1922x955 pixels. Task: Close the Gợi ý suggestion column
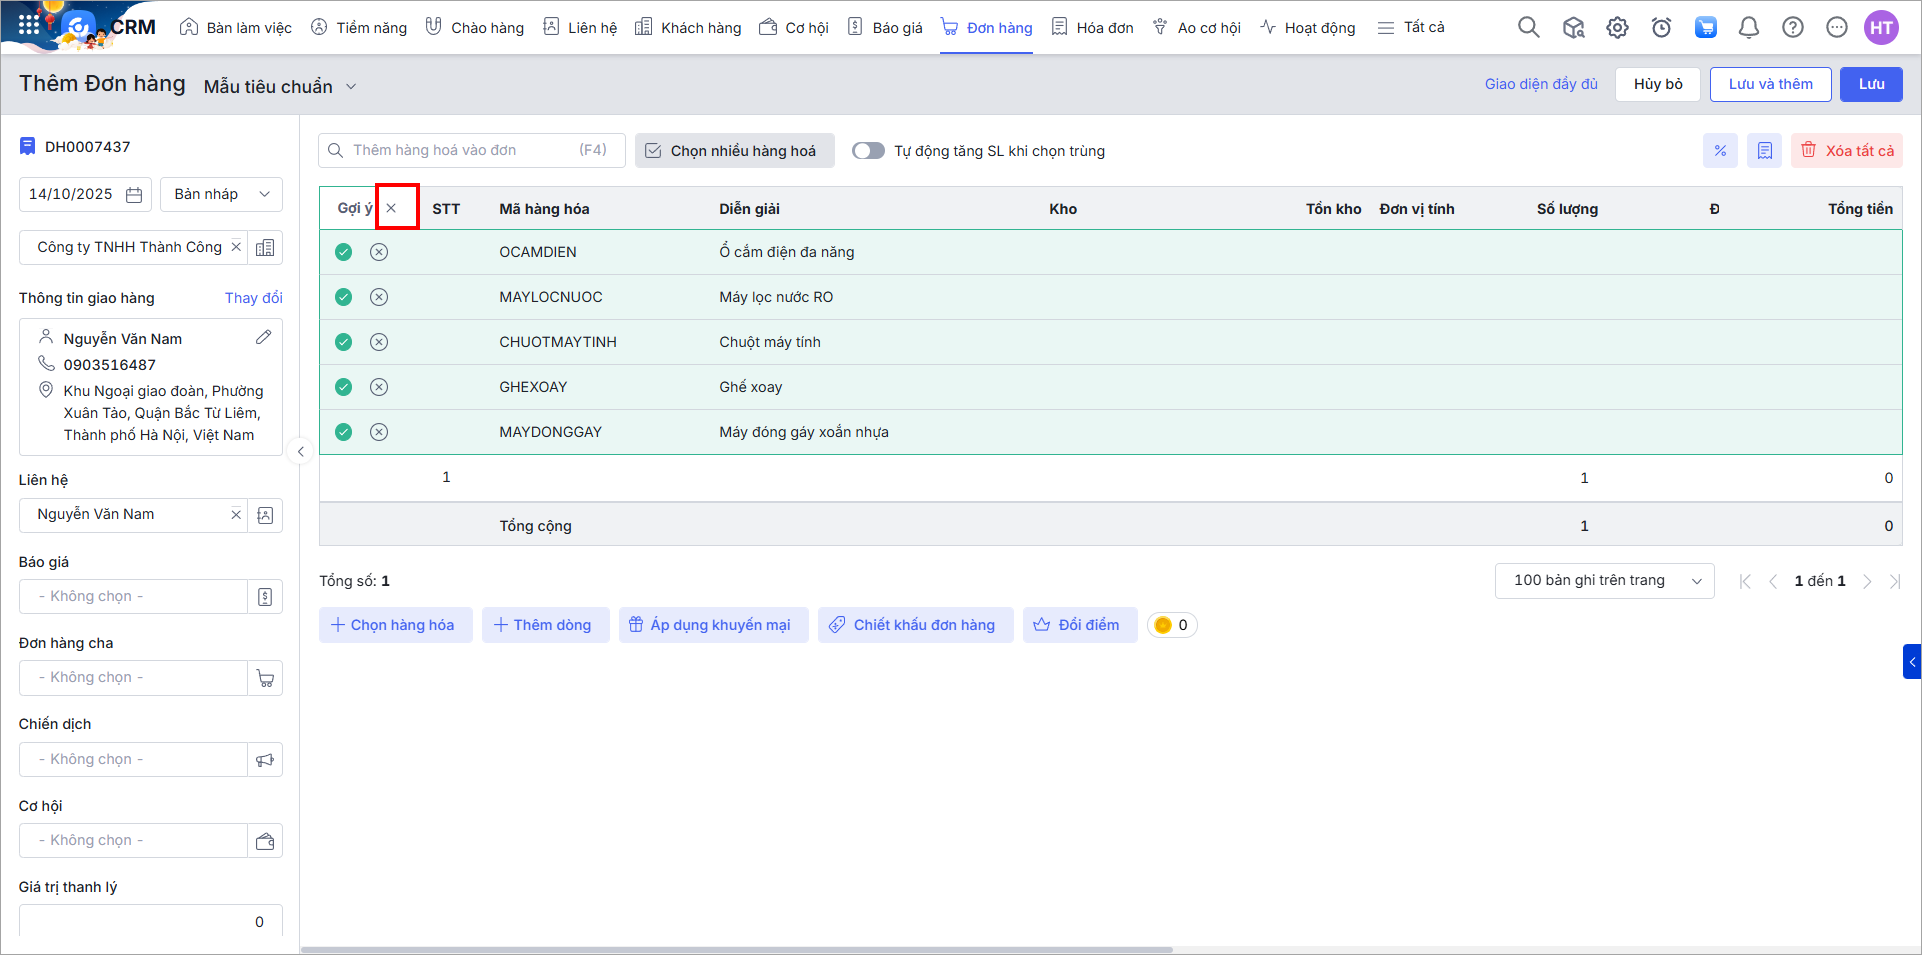click(392, 208)
